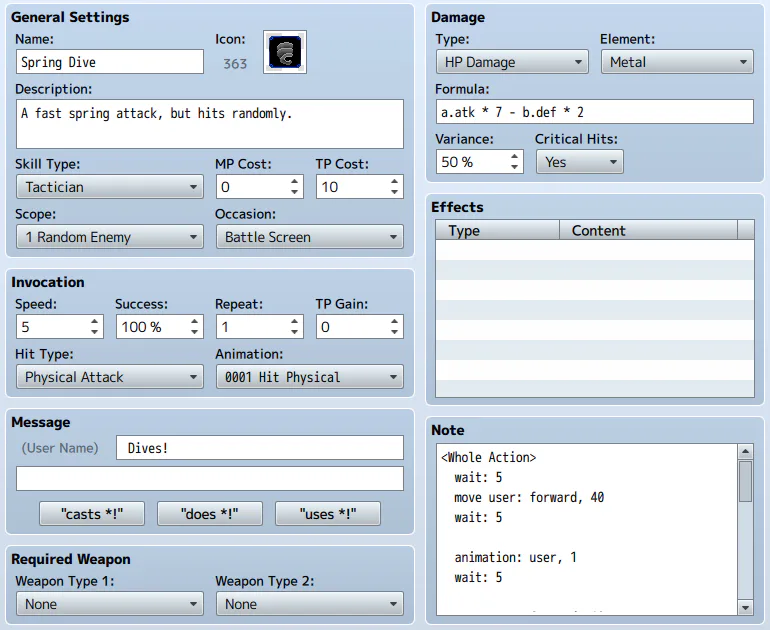Open the Weapon Type 2 dropdown
The width and height of the screenshot is (770, 630).
pos(310,604)
